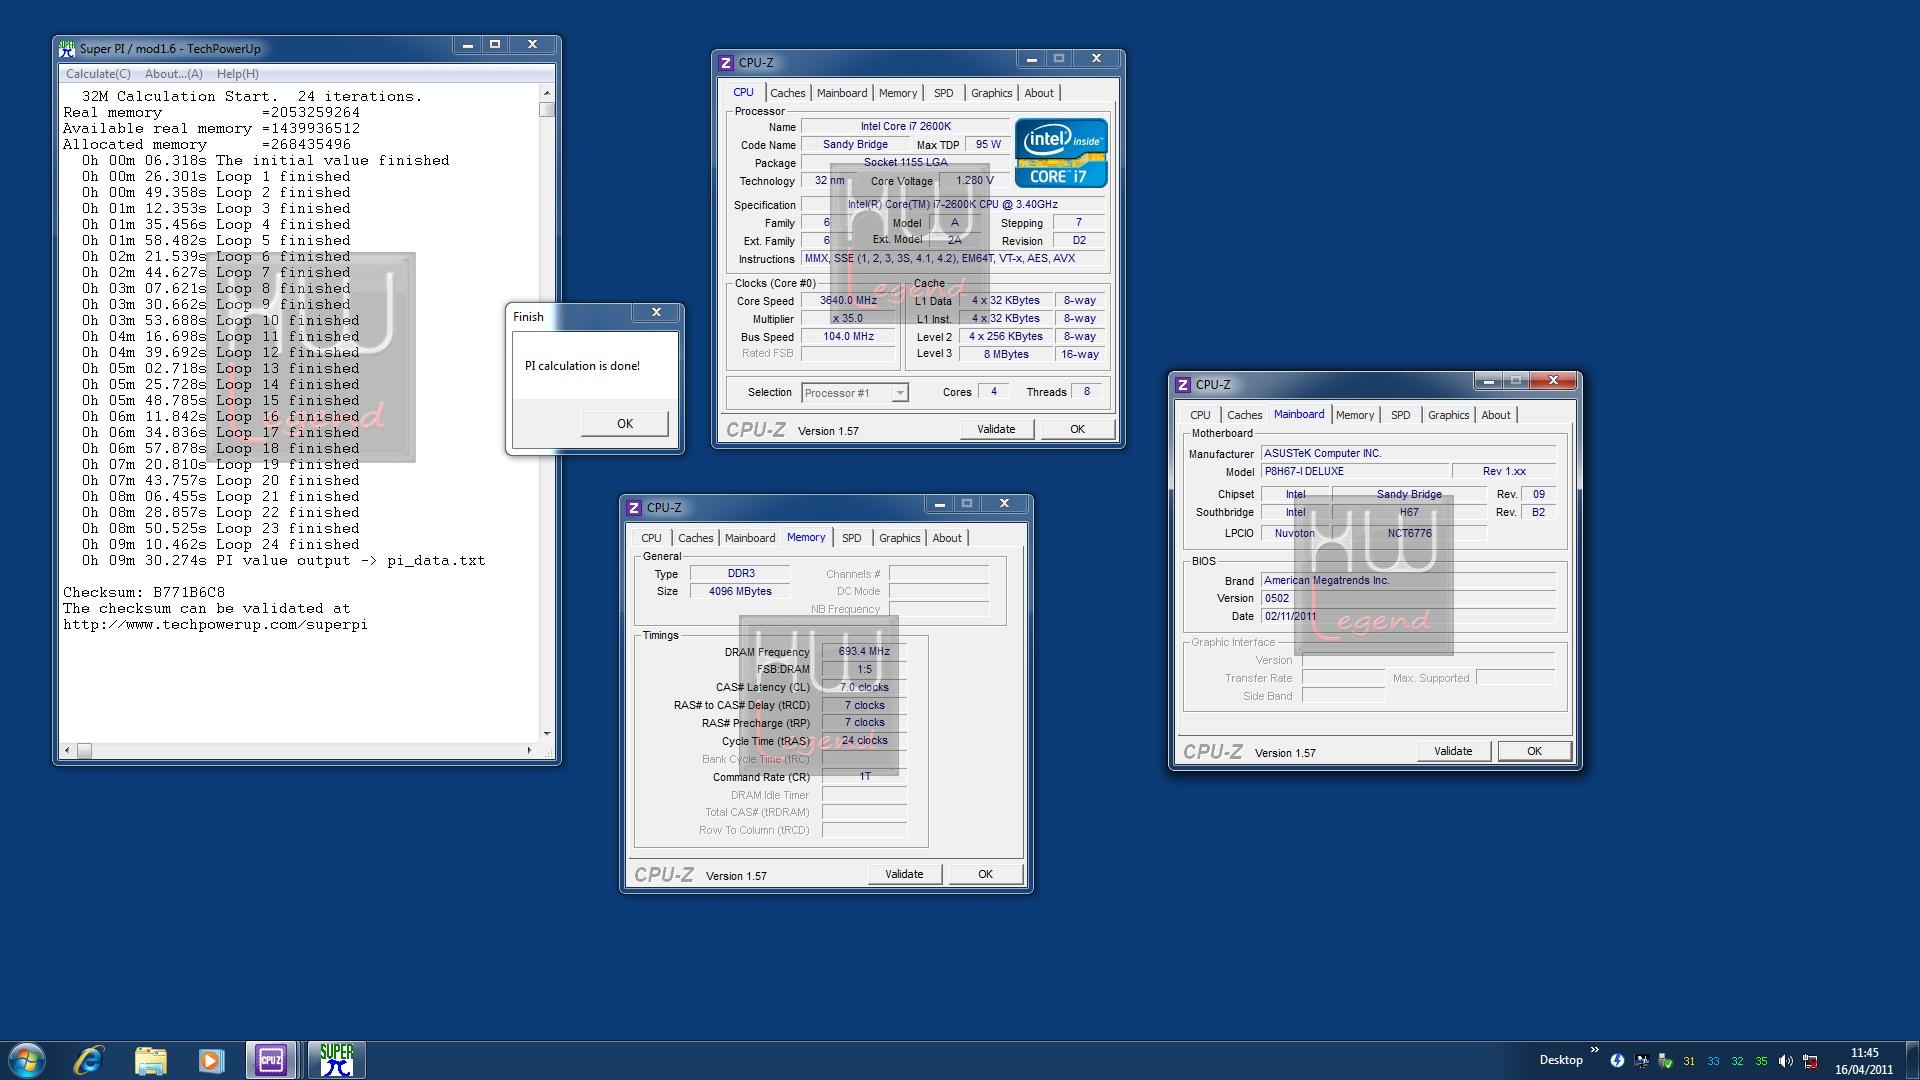Screen dimensions: 1920x1080
Task: Switch to Graphics tab in the CPU-tab CPU-Z window
Action: pyautogui.click(x=991, y=93)
